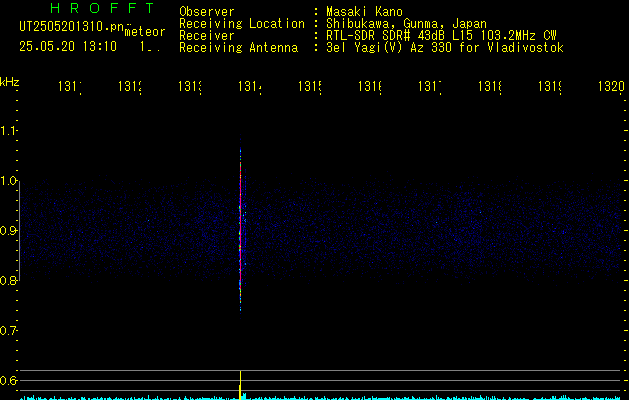Click the yellow power spike in level graph
The width and height of the screenshot is (629, 400).
point(240,384)
